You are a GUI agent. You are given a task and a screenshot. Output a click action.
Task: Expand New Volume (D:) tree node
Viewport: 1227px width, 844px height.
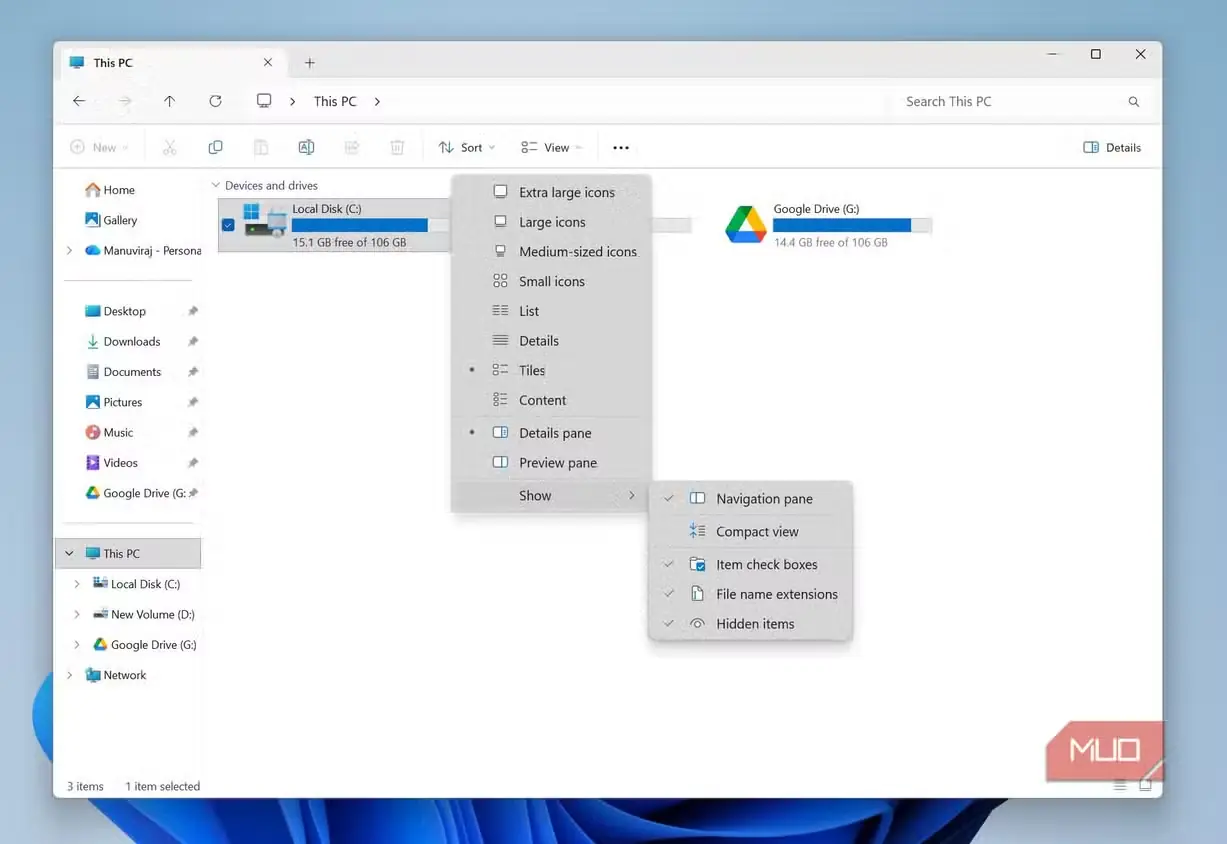[77, 615]
